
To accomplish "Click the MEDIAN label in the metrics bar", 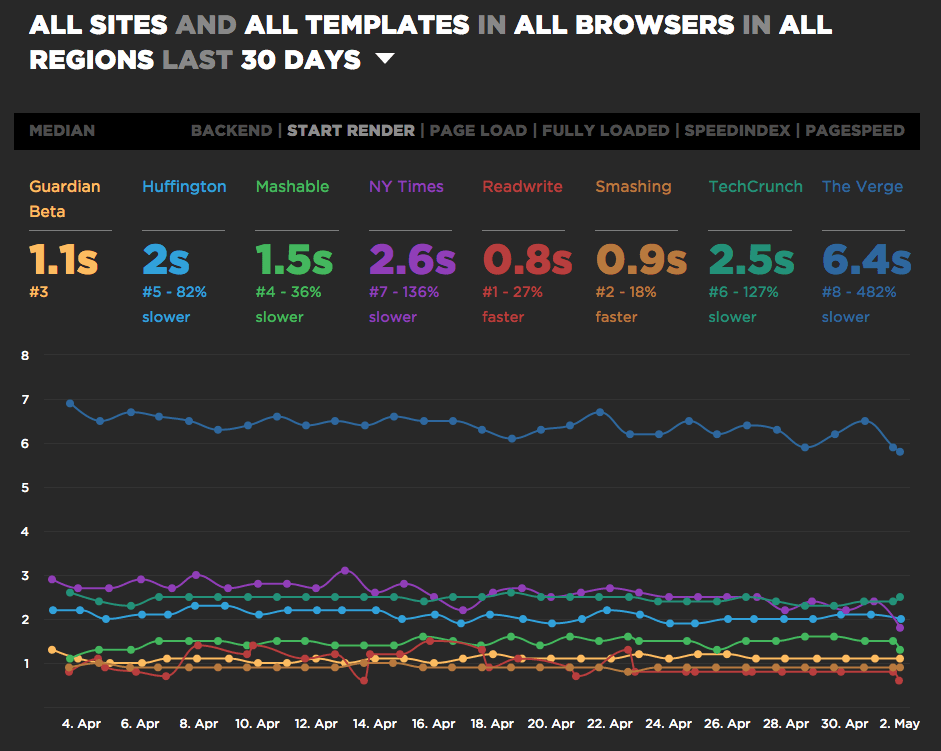I will coord(64,131).
